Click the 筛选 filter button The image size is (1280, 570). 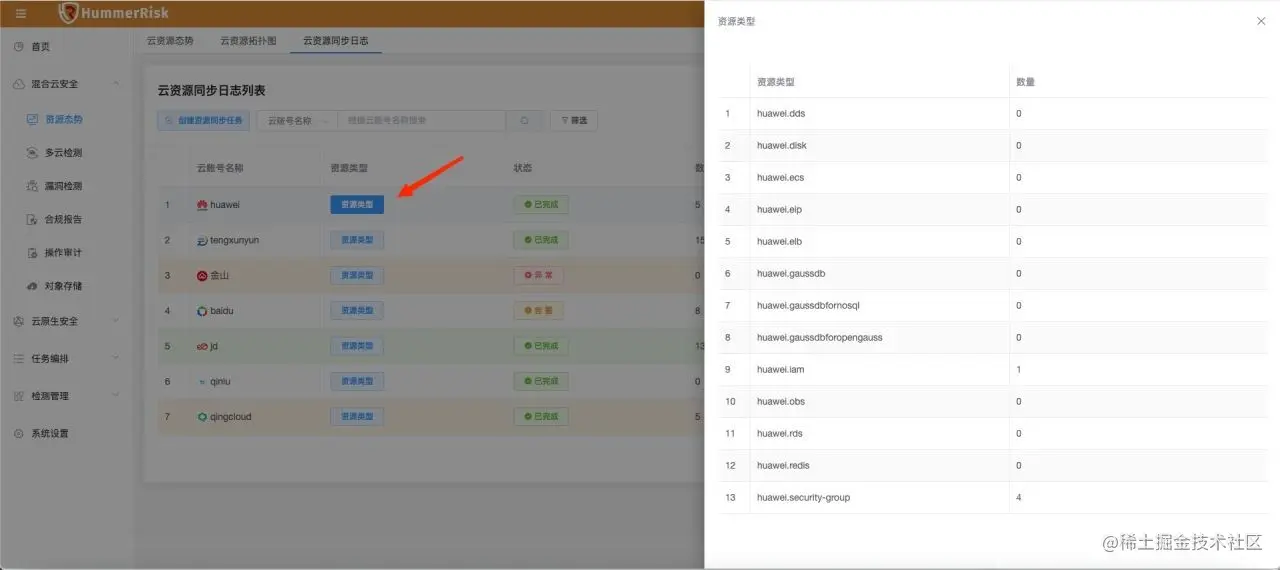pyautogui.click(x=573, y=120)
